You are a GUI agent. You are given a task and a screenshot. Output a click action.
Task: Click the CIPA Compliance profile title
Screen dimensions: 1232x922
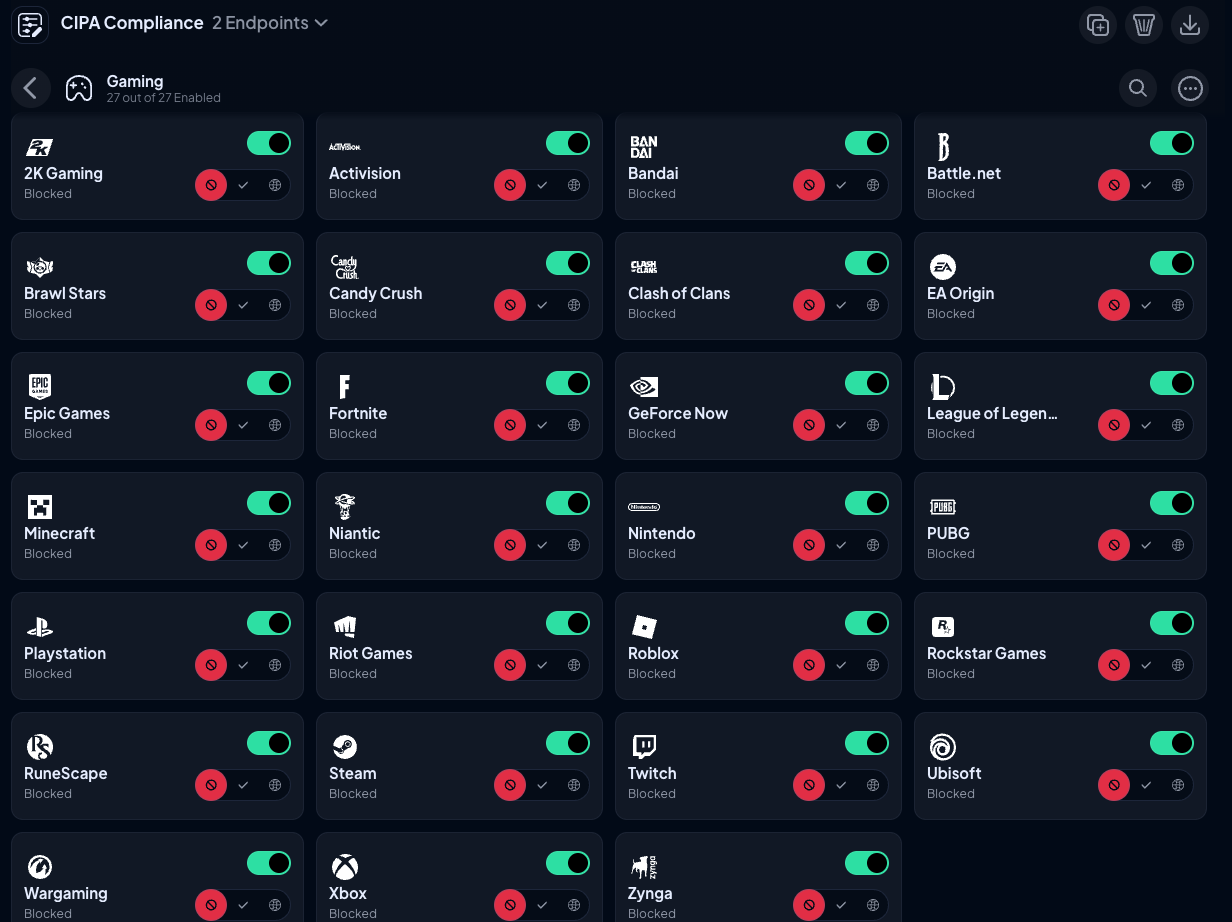point(132,23)
